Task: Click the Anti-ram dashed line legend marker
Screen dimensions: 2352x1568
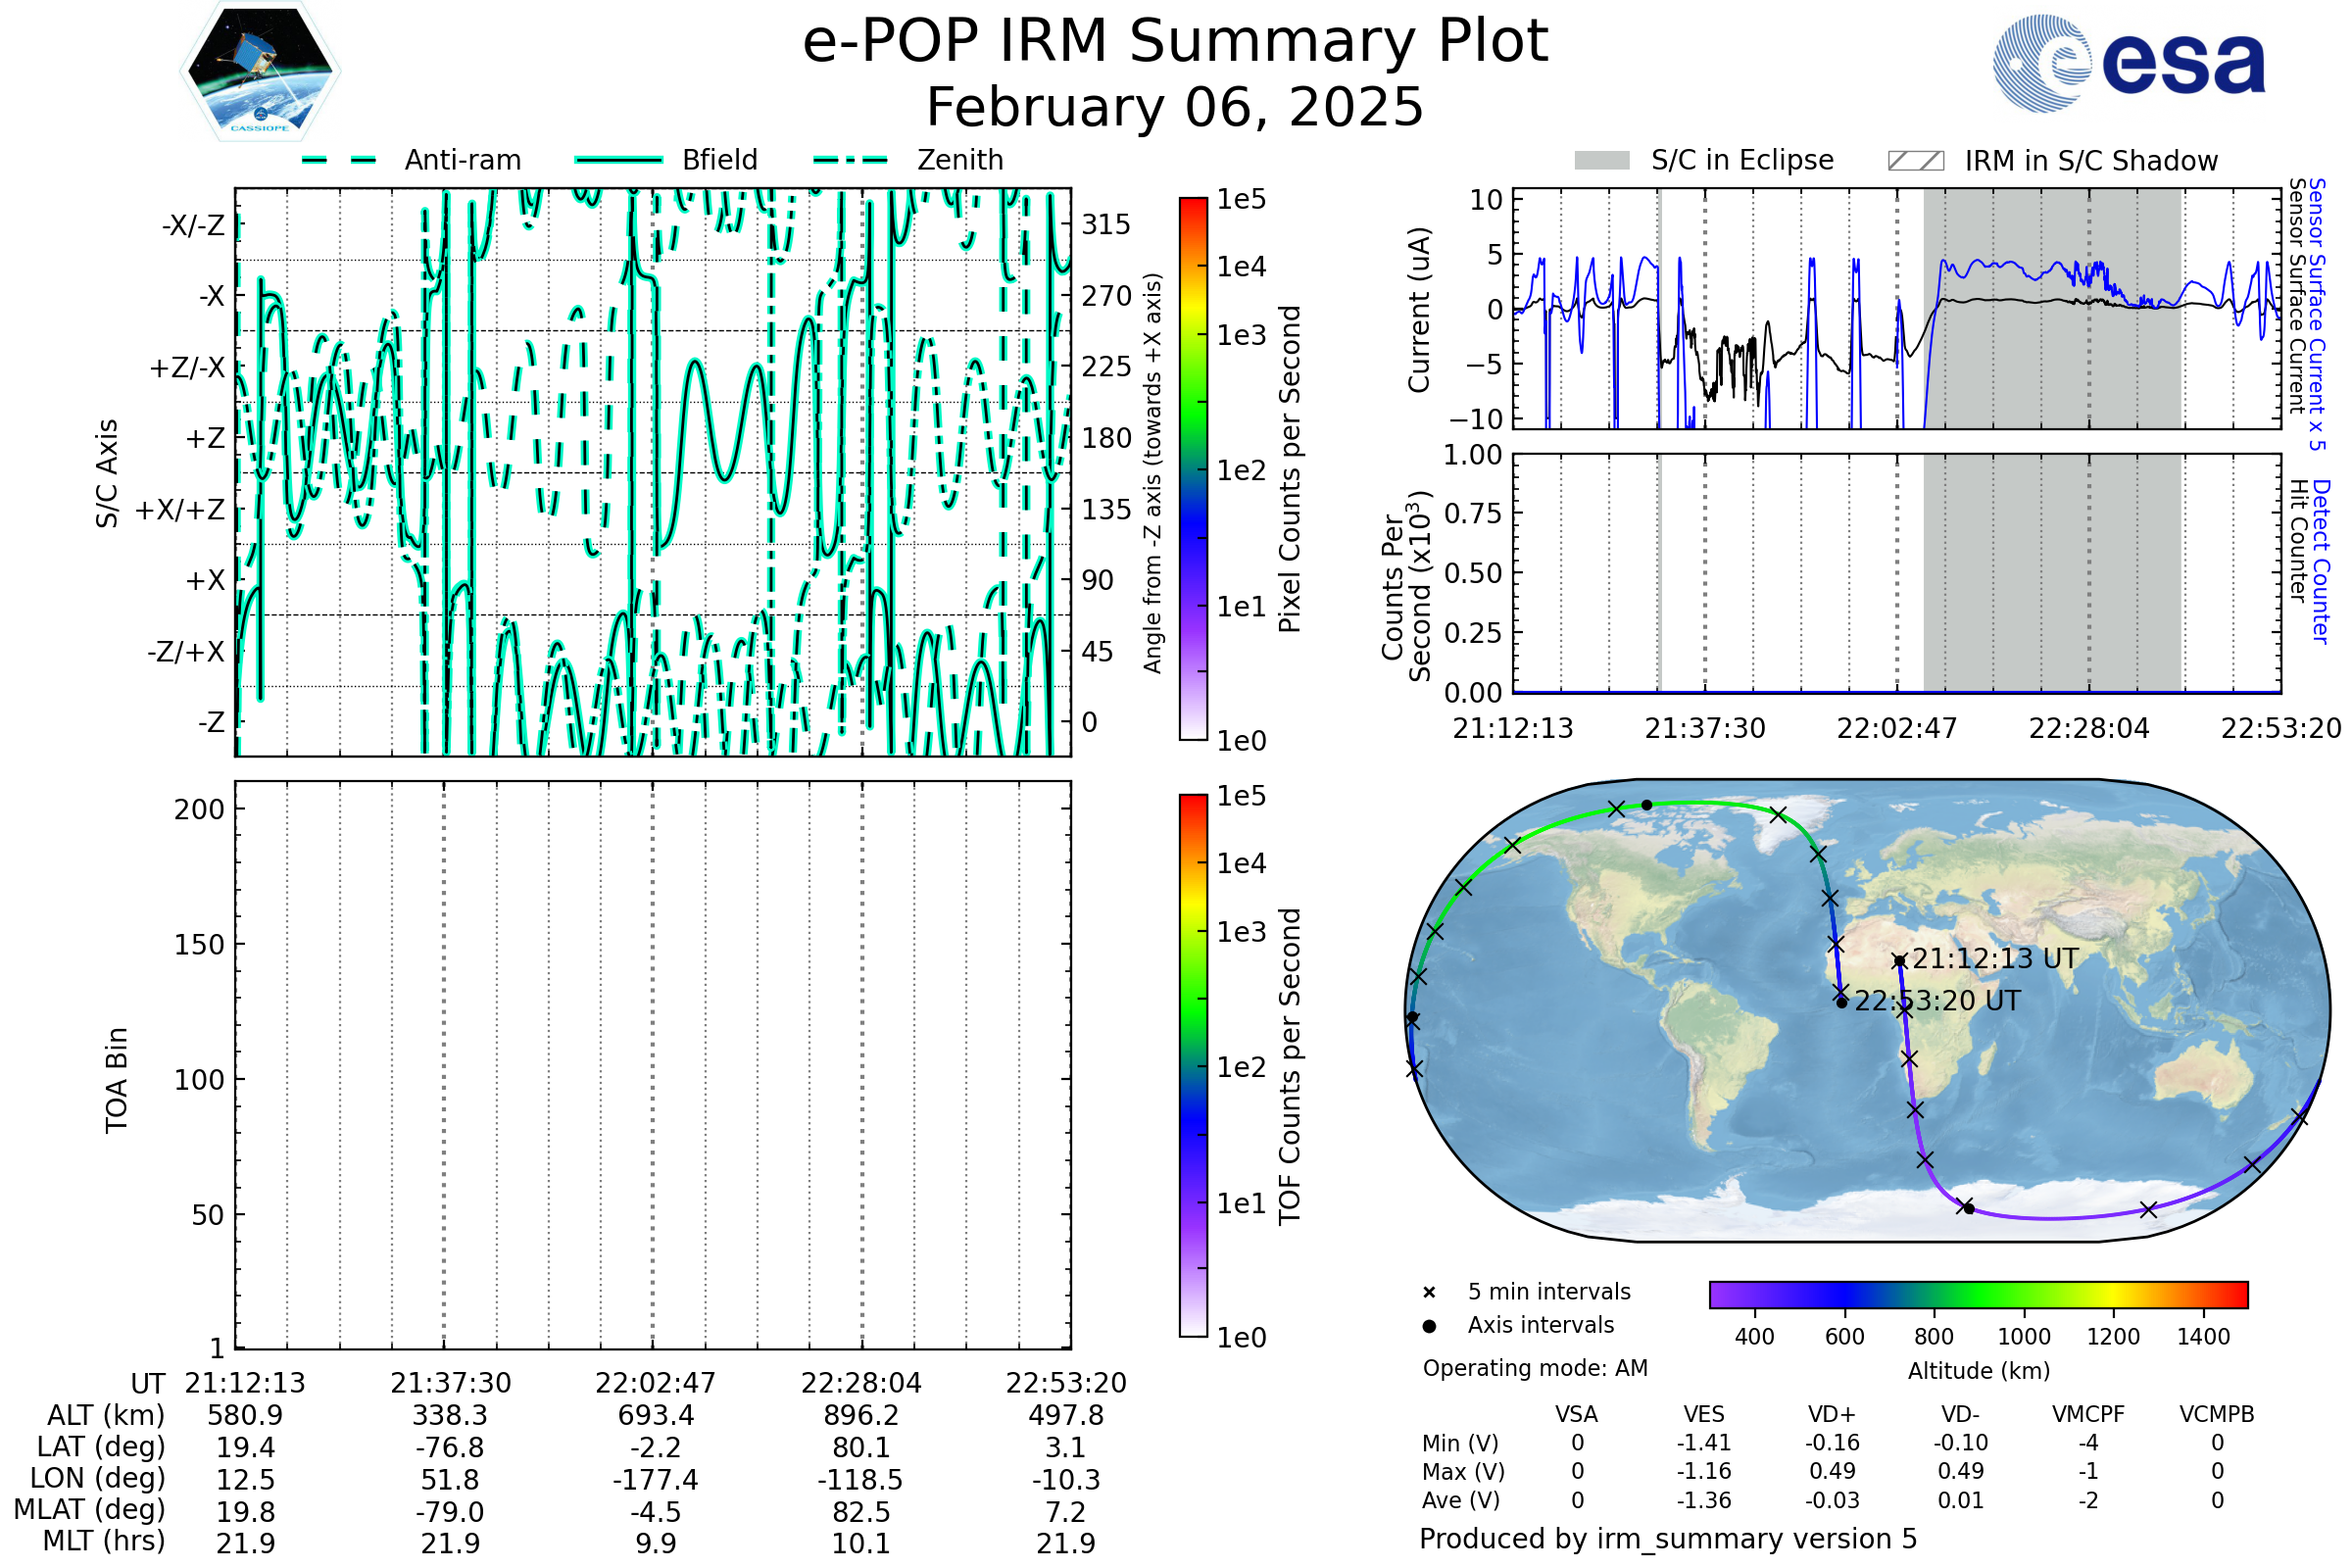Action: 339,160
